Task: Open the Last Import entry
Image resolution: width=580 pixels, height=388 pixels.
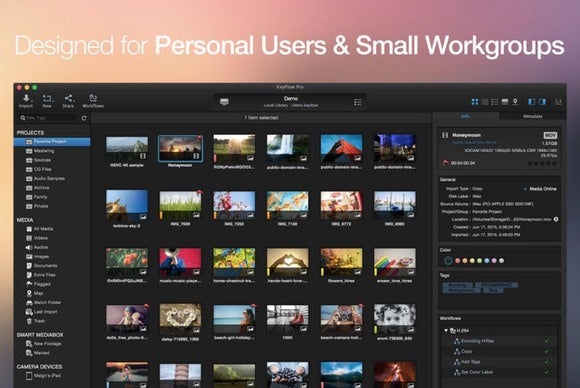Action: click(45, 312)
